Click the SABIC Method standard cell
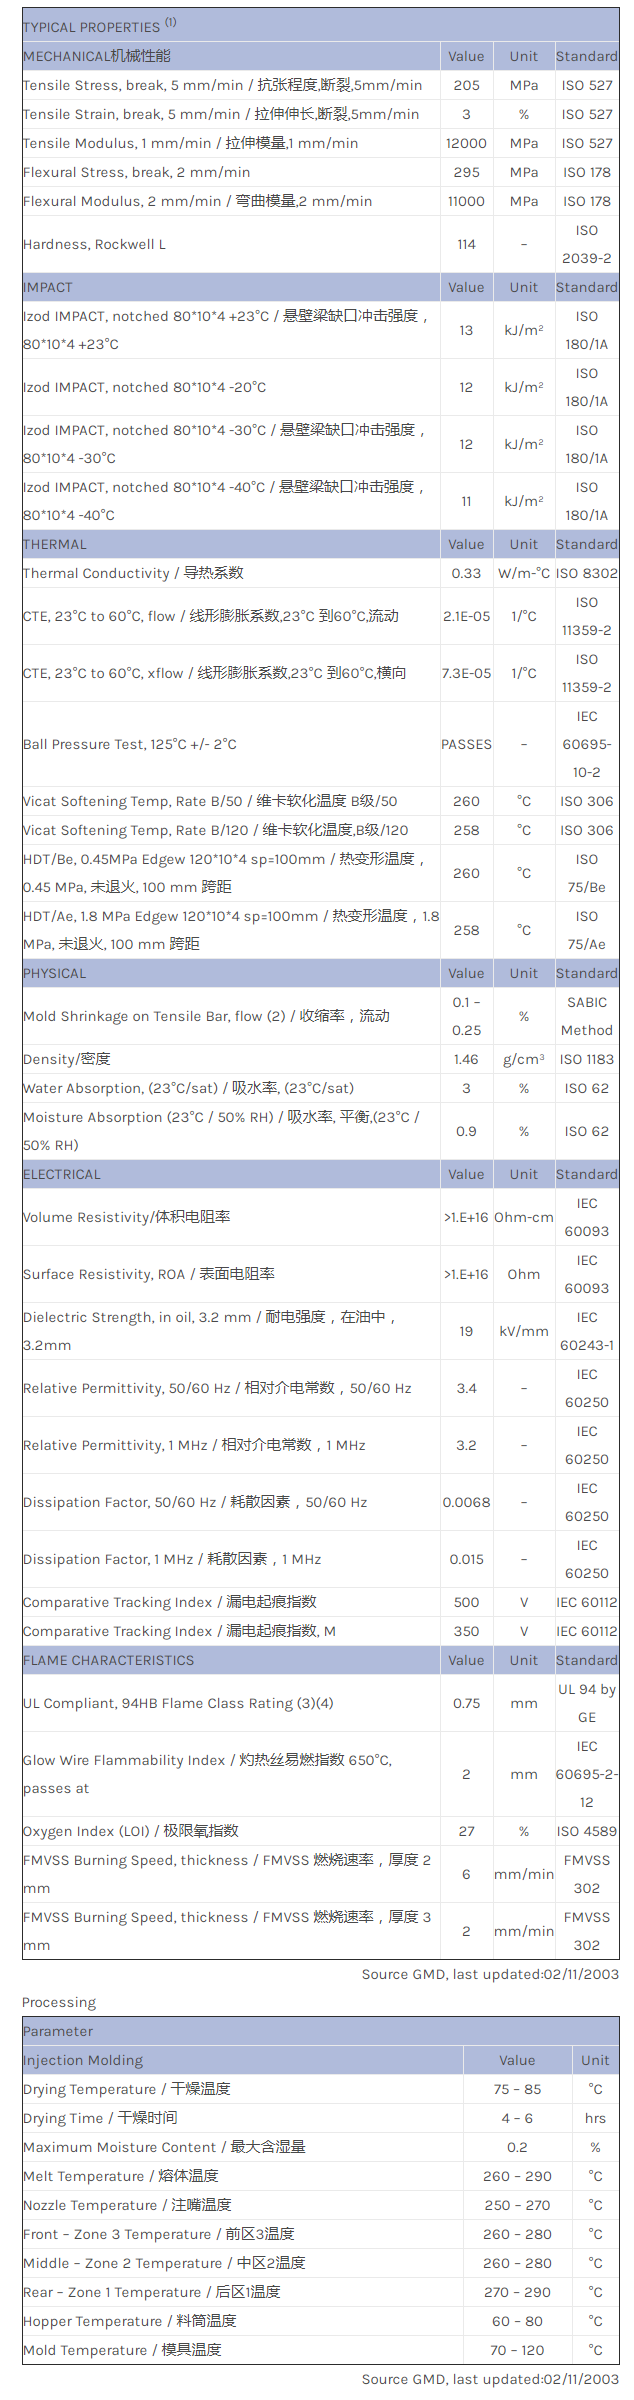 click(587, 1017)
